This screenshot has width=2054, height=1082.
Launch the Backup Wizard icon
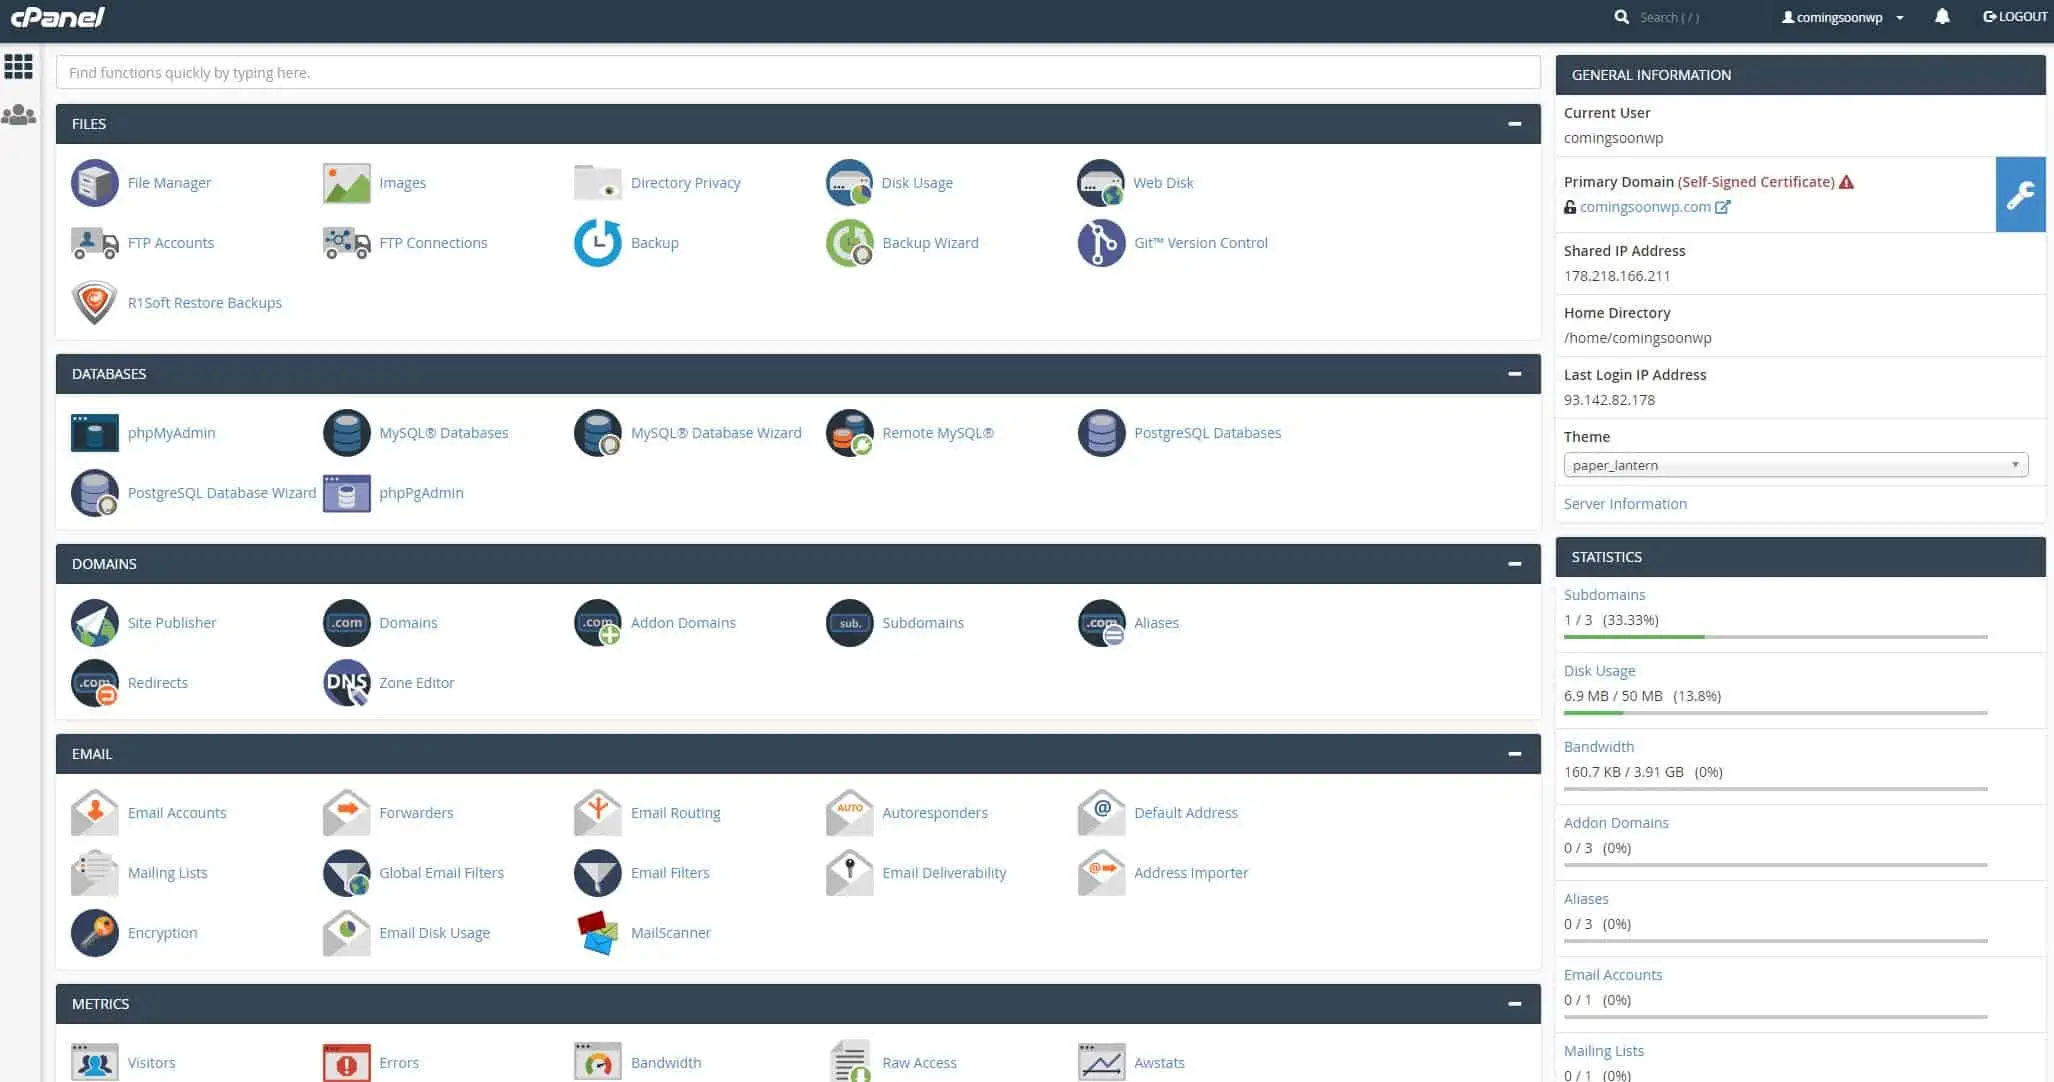850,243
